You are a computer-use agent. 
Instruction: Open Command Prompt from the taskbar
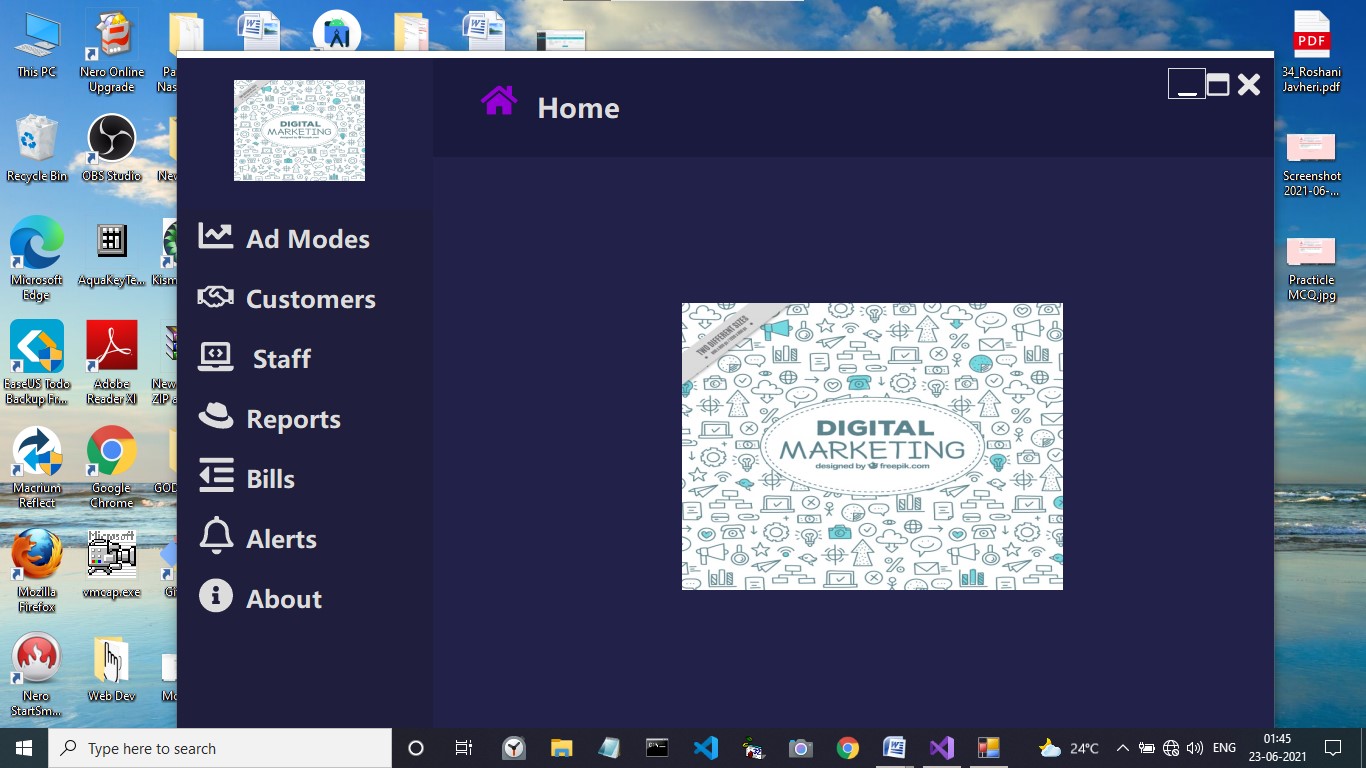[x=657, y=748]
